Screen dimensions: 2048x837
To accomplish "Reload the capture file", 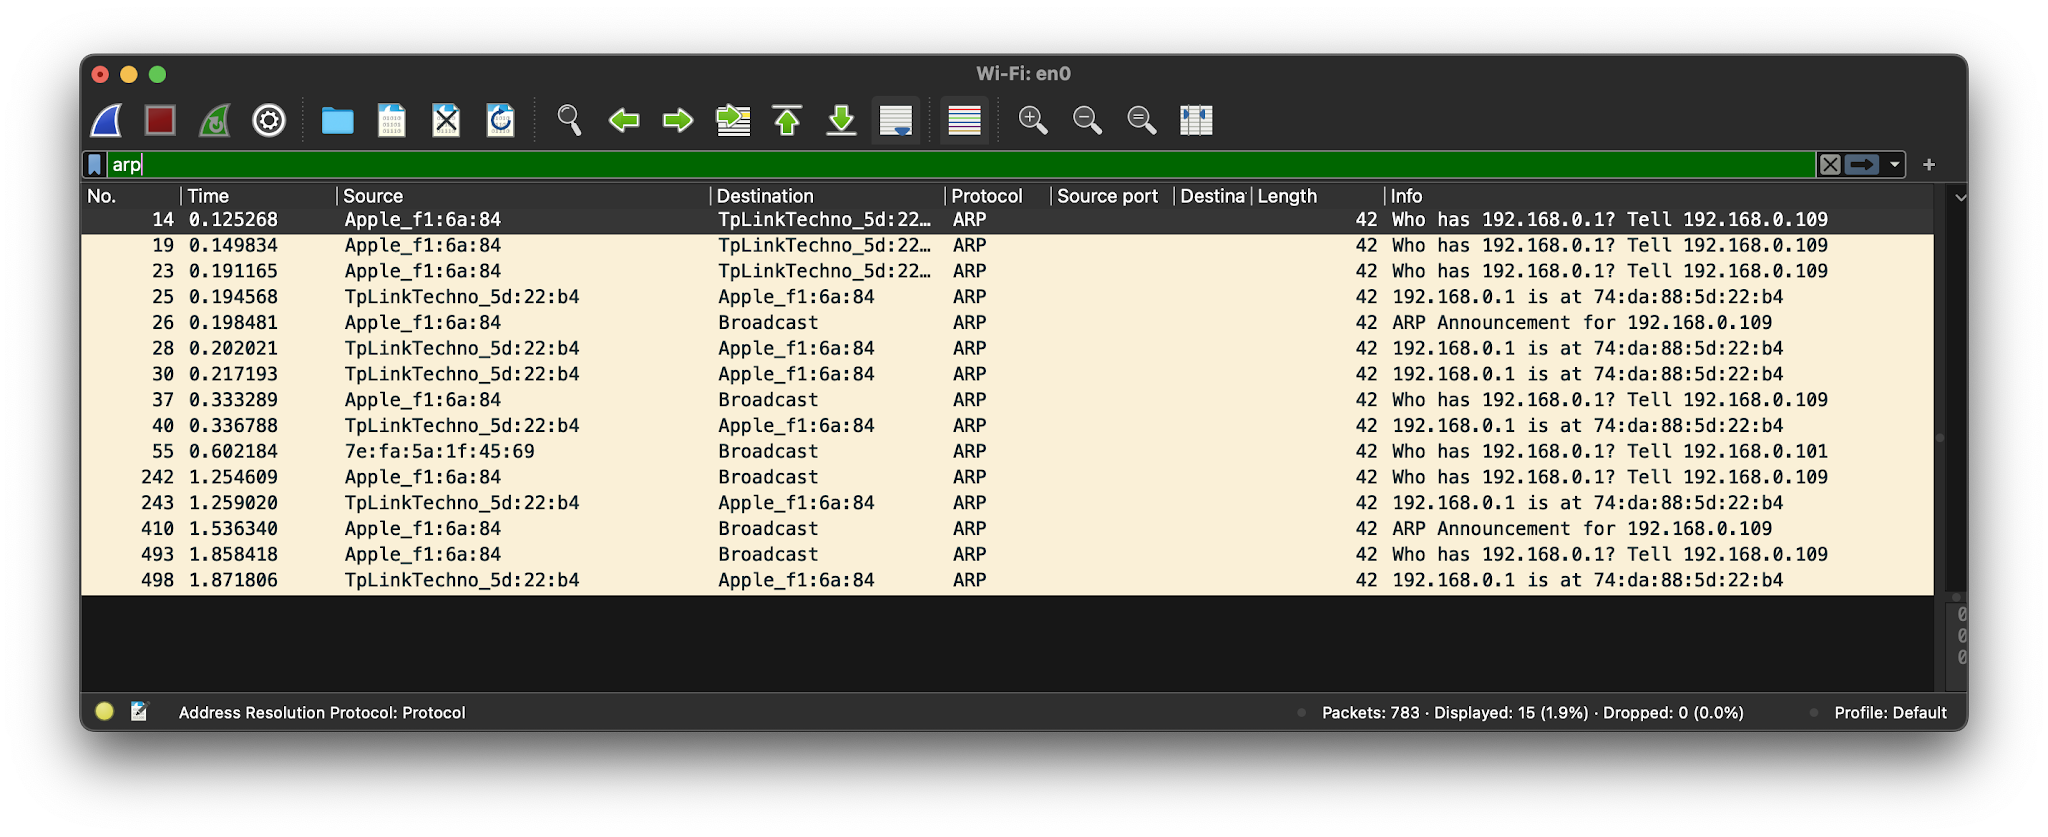I will click(500, 121).
